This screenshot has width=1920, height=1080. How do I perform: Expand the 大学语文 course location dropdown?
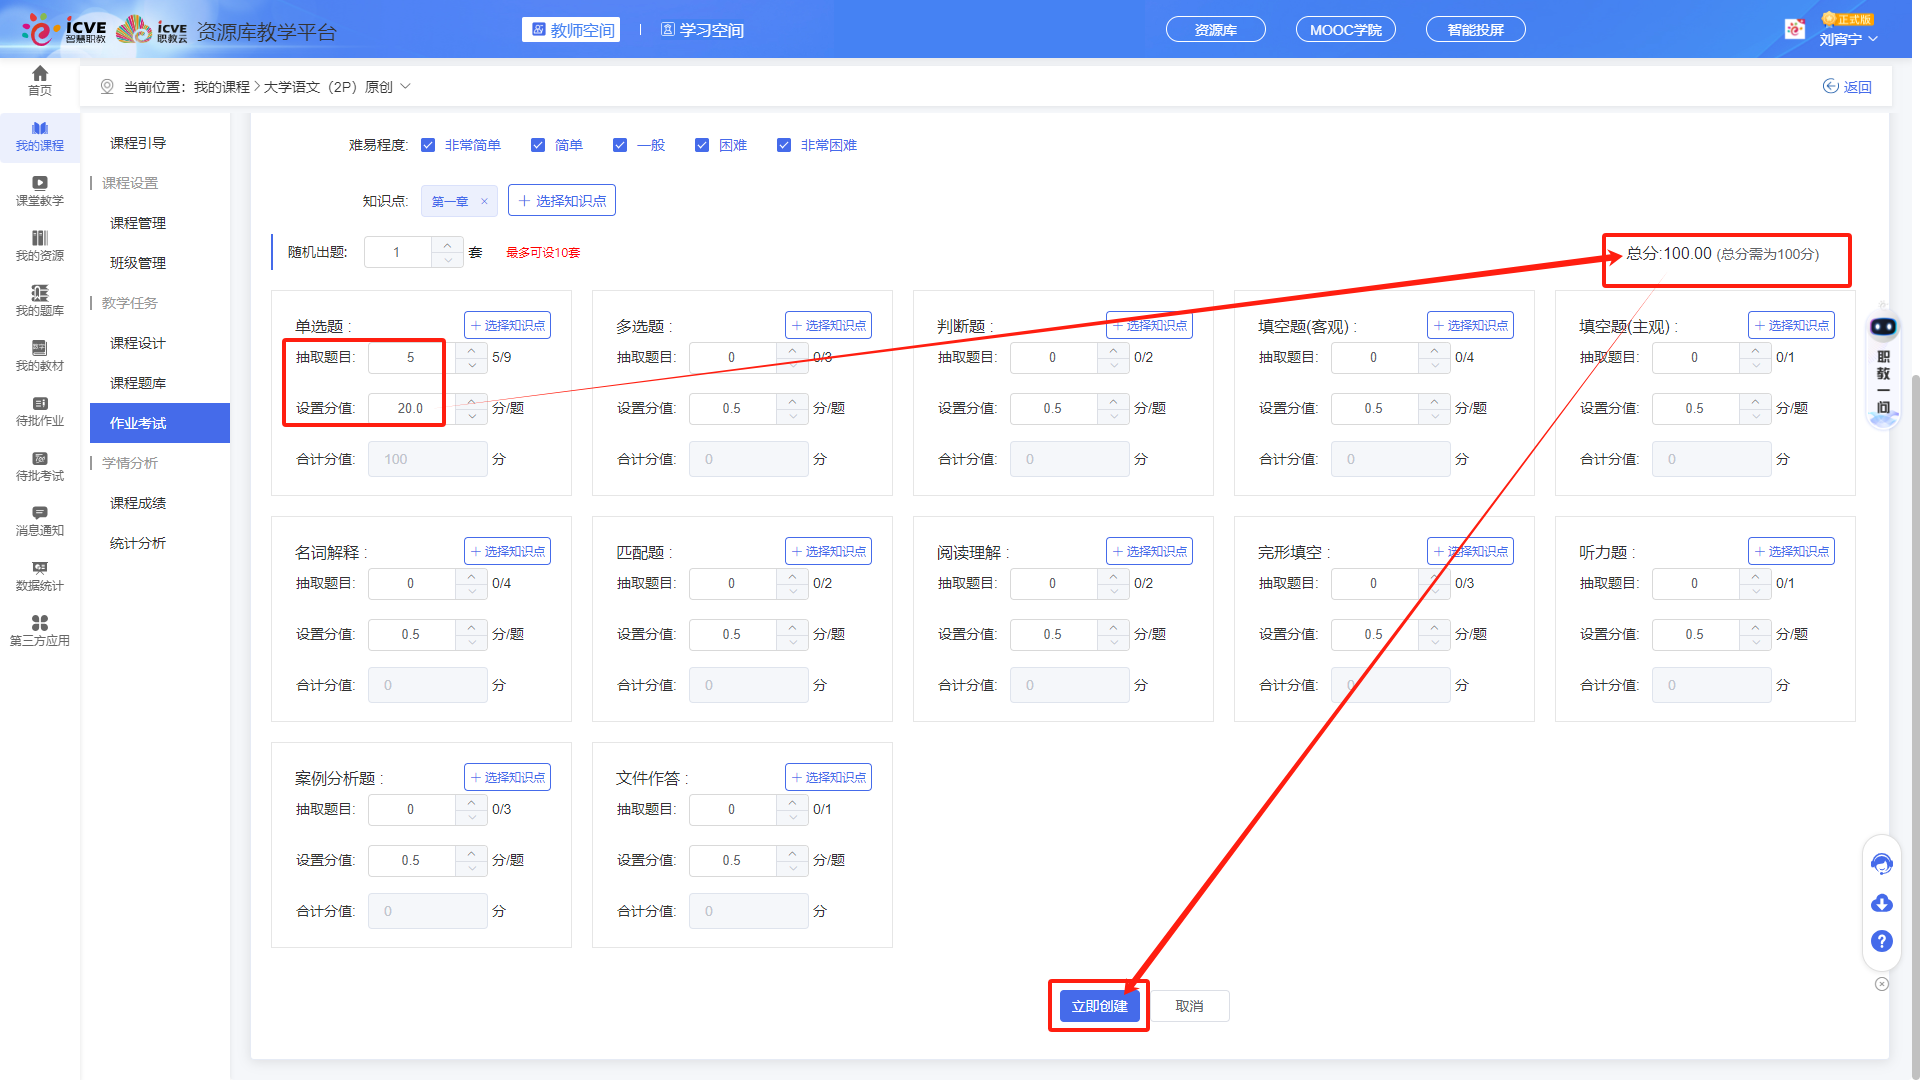(x=406, y=87)
